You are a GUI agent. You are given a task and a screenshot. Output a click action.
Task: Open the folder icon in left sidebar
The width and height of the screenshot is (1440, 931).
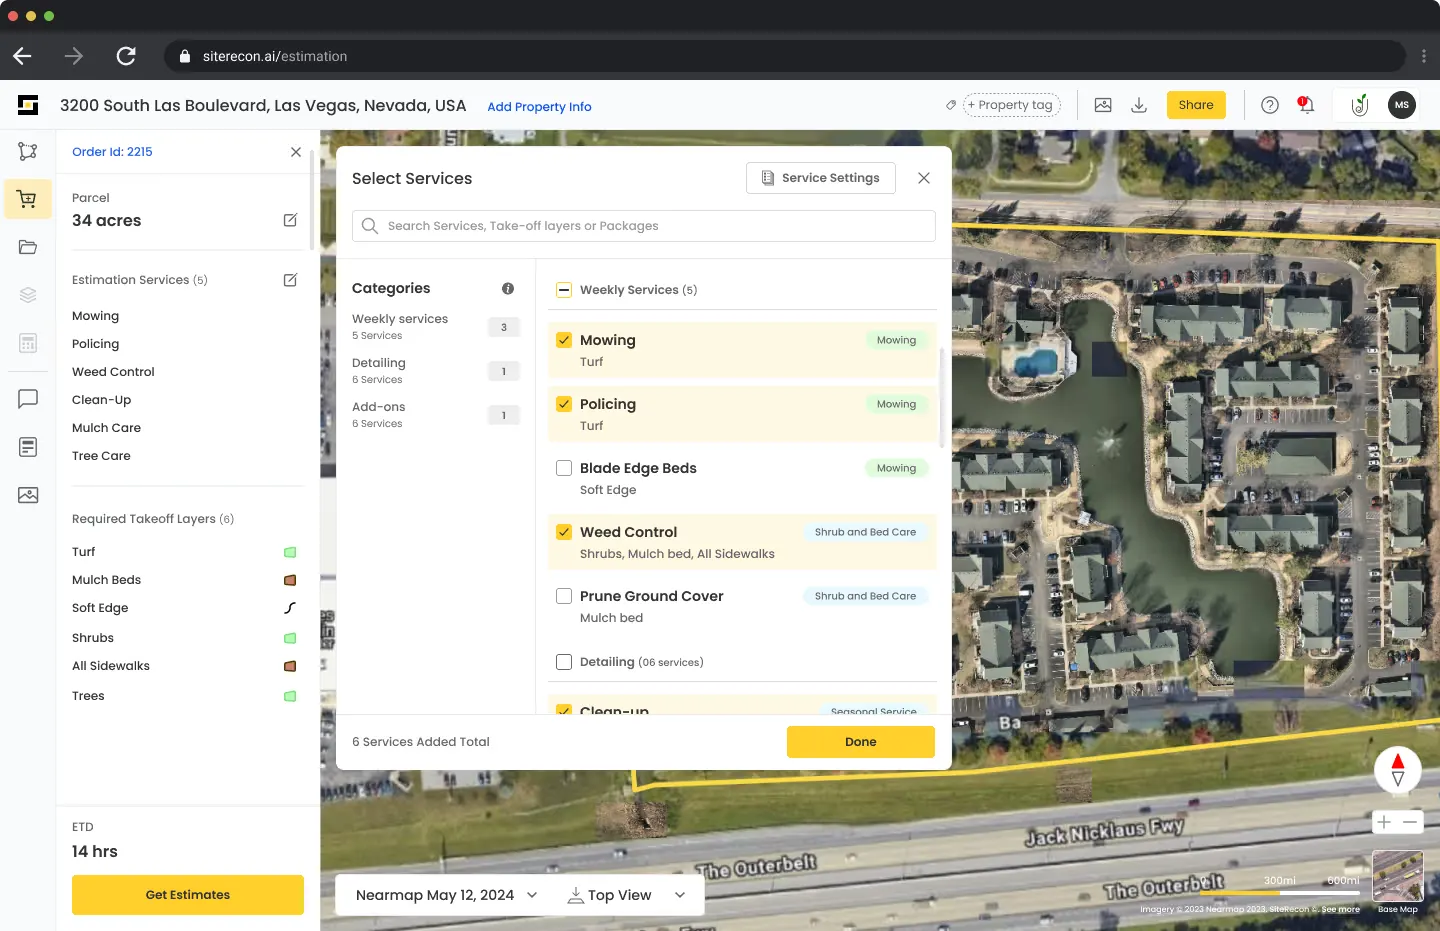coord(28,247)
